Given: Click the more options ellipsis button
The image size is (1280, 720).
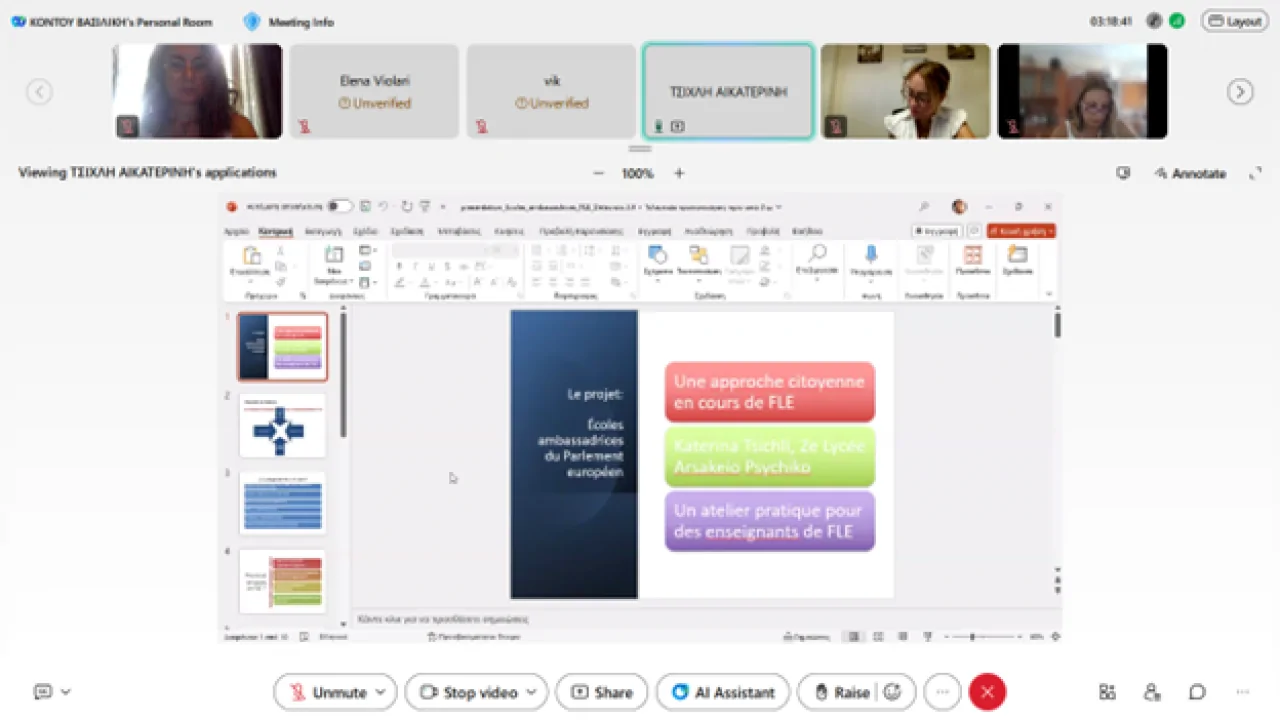Looking at the screenshot, I should [x=942, y=692].
